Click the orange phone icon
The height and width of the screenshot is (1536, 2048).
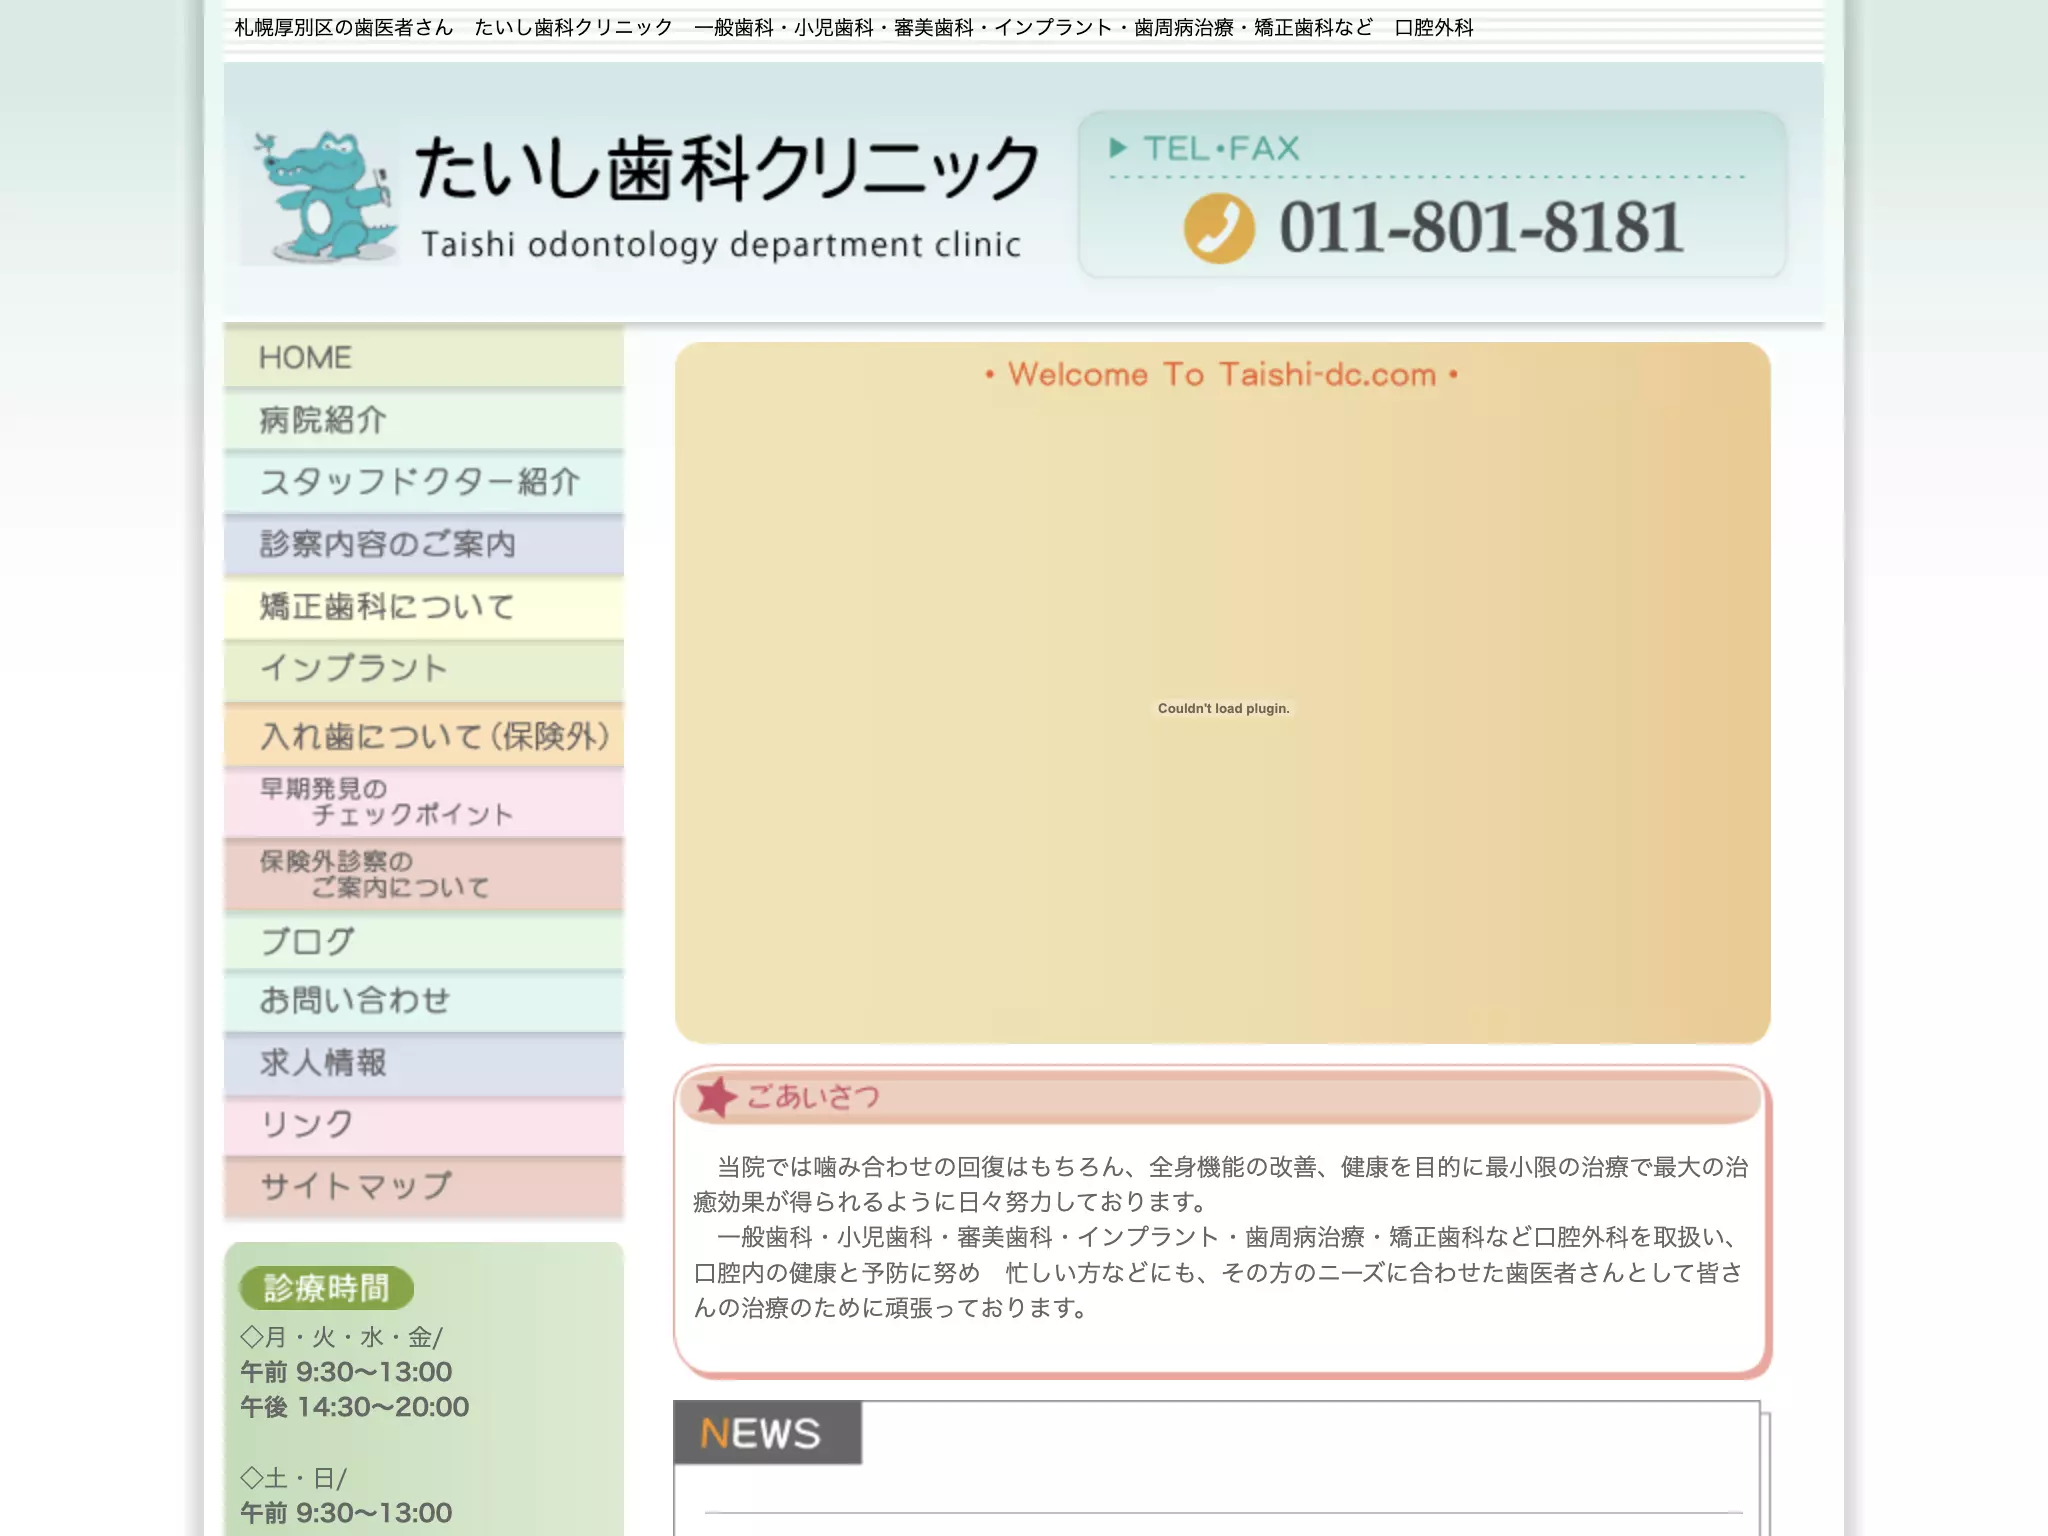pyautogui.click(x=1219, y=228)
